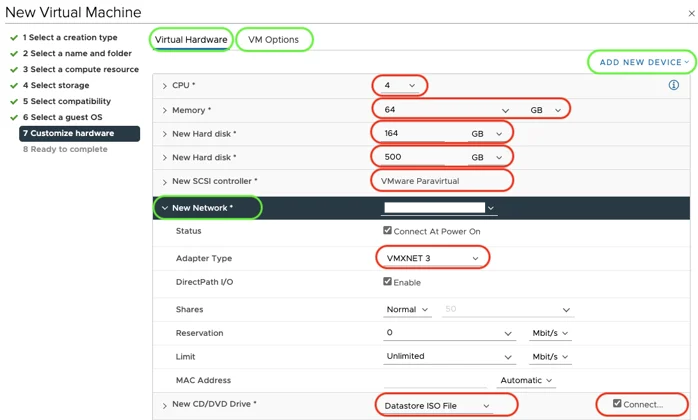Click the CPU info icon

[x=673, y=86]
